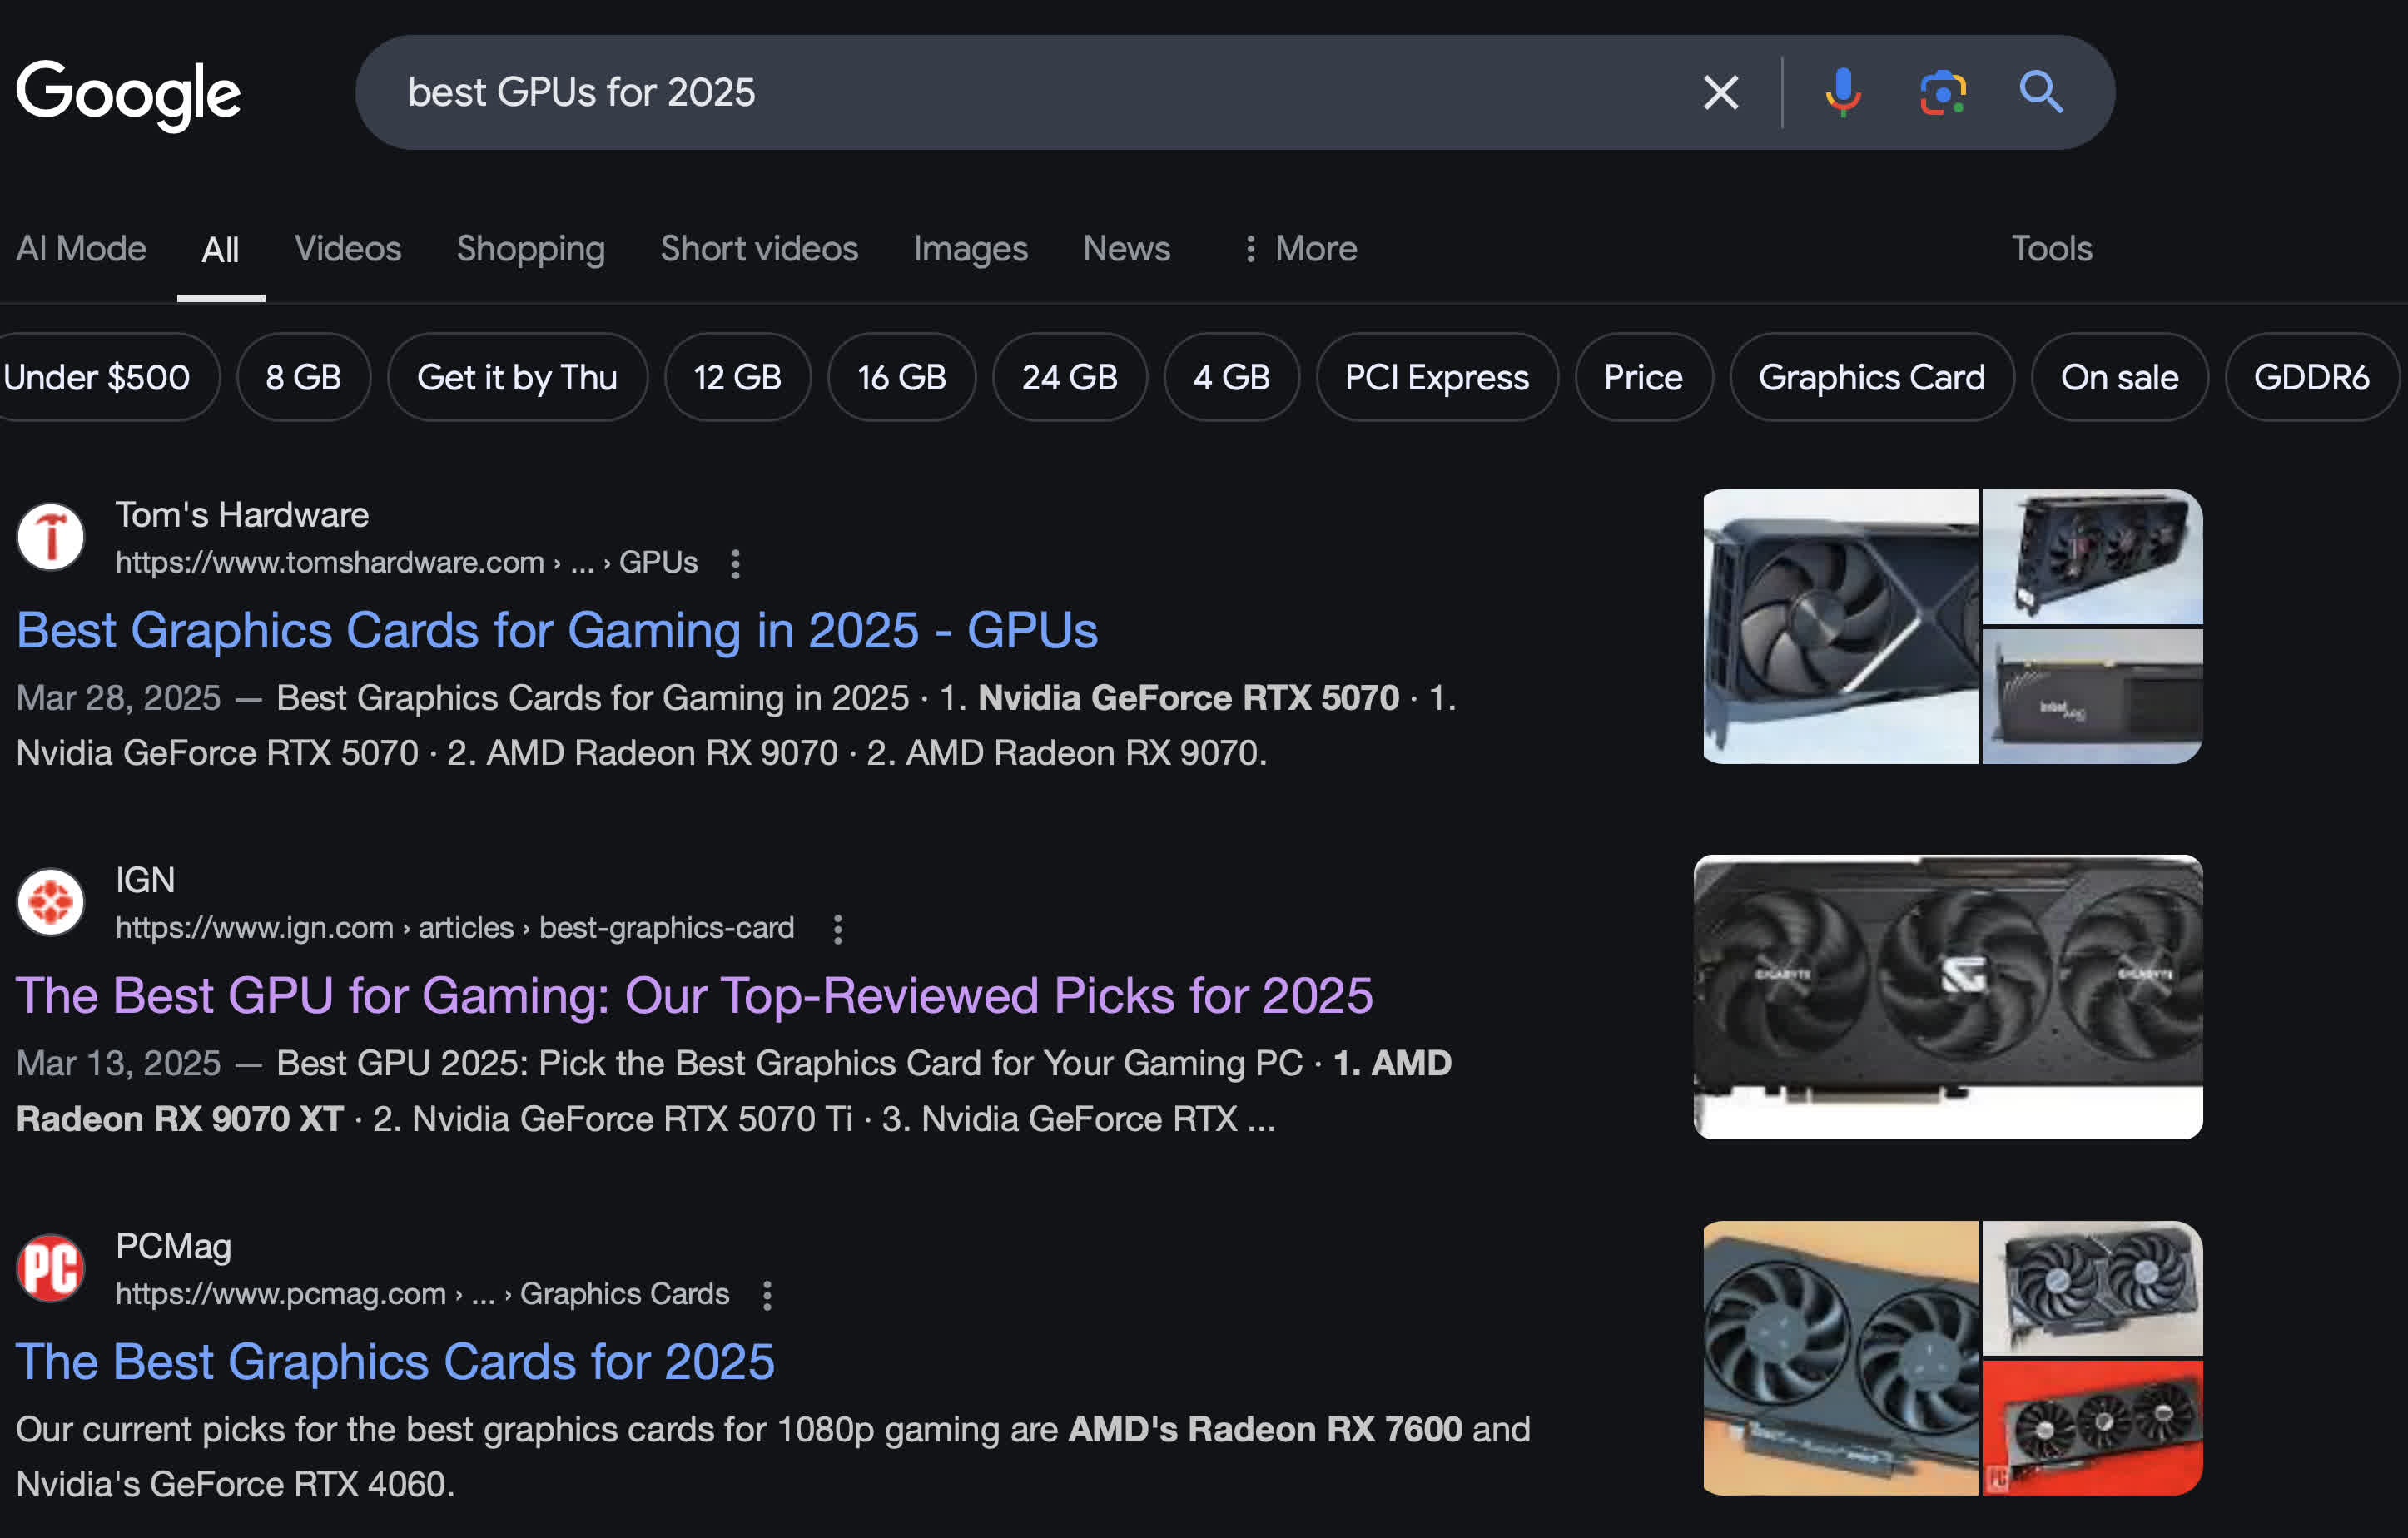Clear the search box with X

[x=1720, y=93]
